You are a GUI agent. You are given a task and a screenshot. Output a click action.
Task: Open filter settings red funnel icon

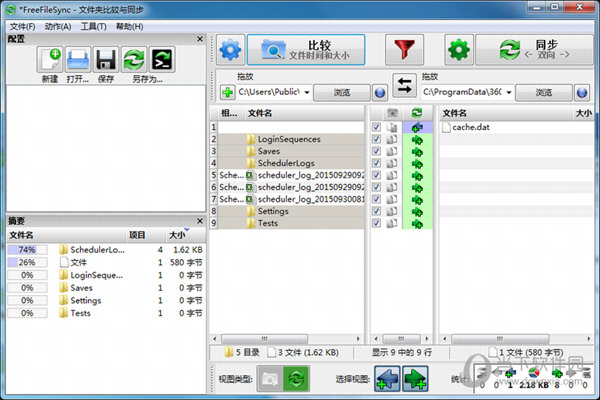[x=404, y=50]
